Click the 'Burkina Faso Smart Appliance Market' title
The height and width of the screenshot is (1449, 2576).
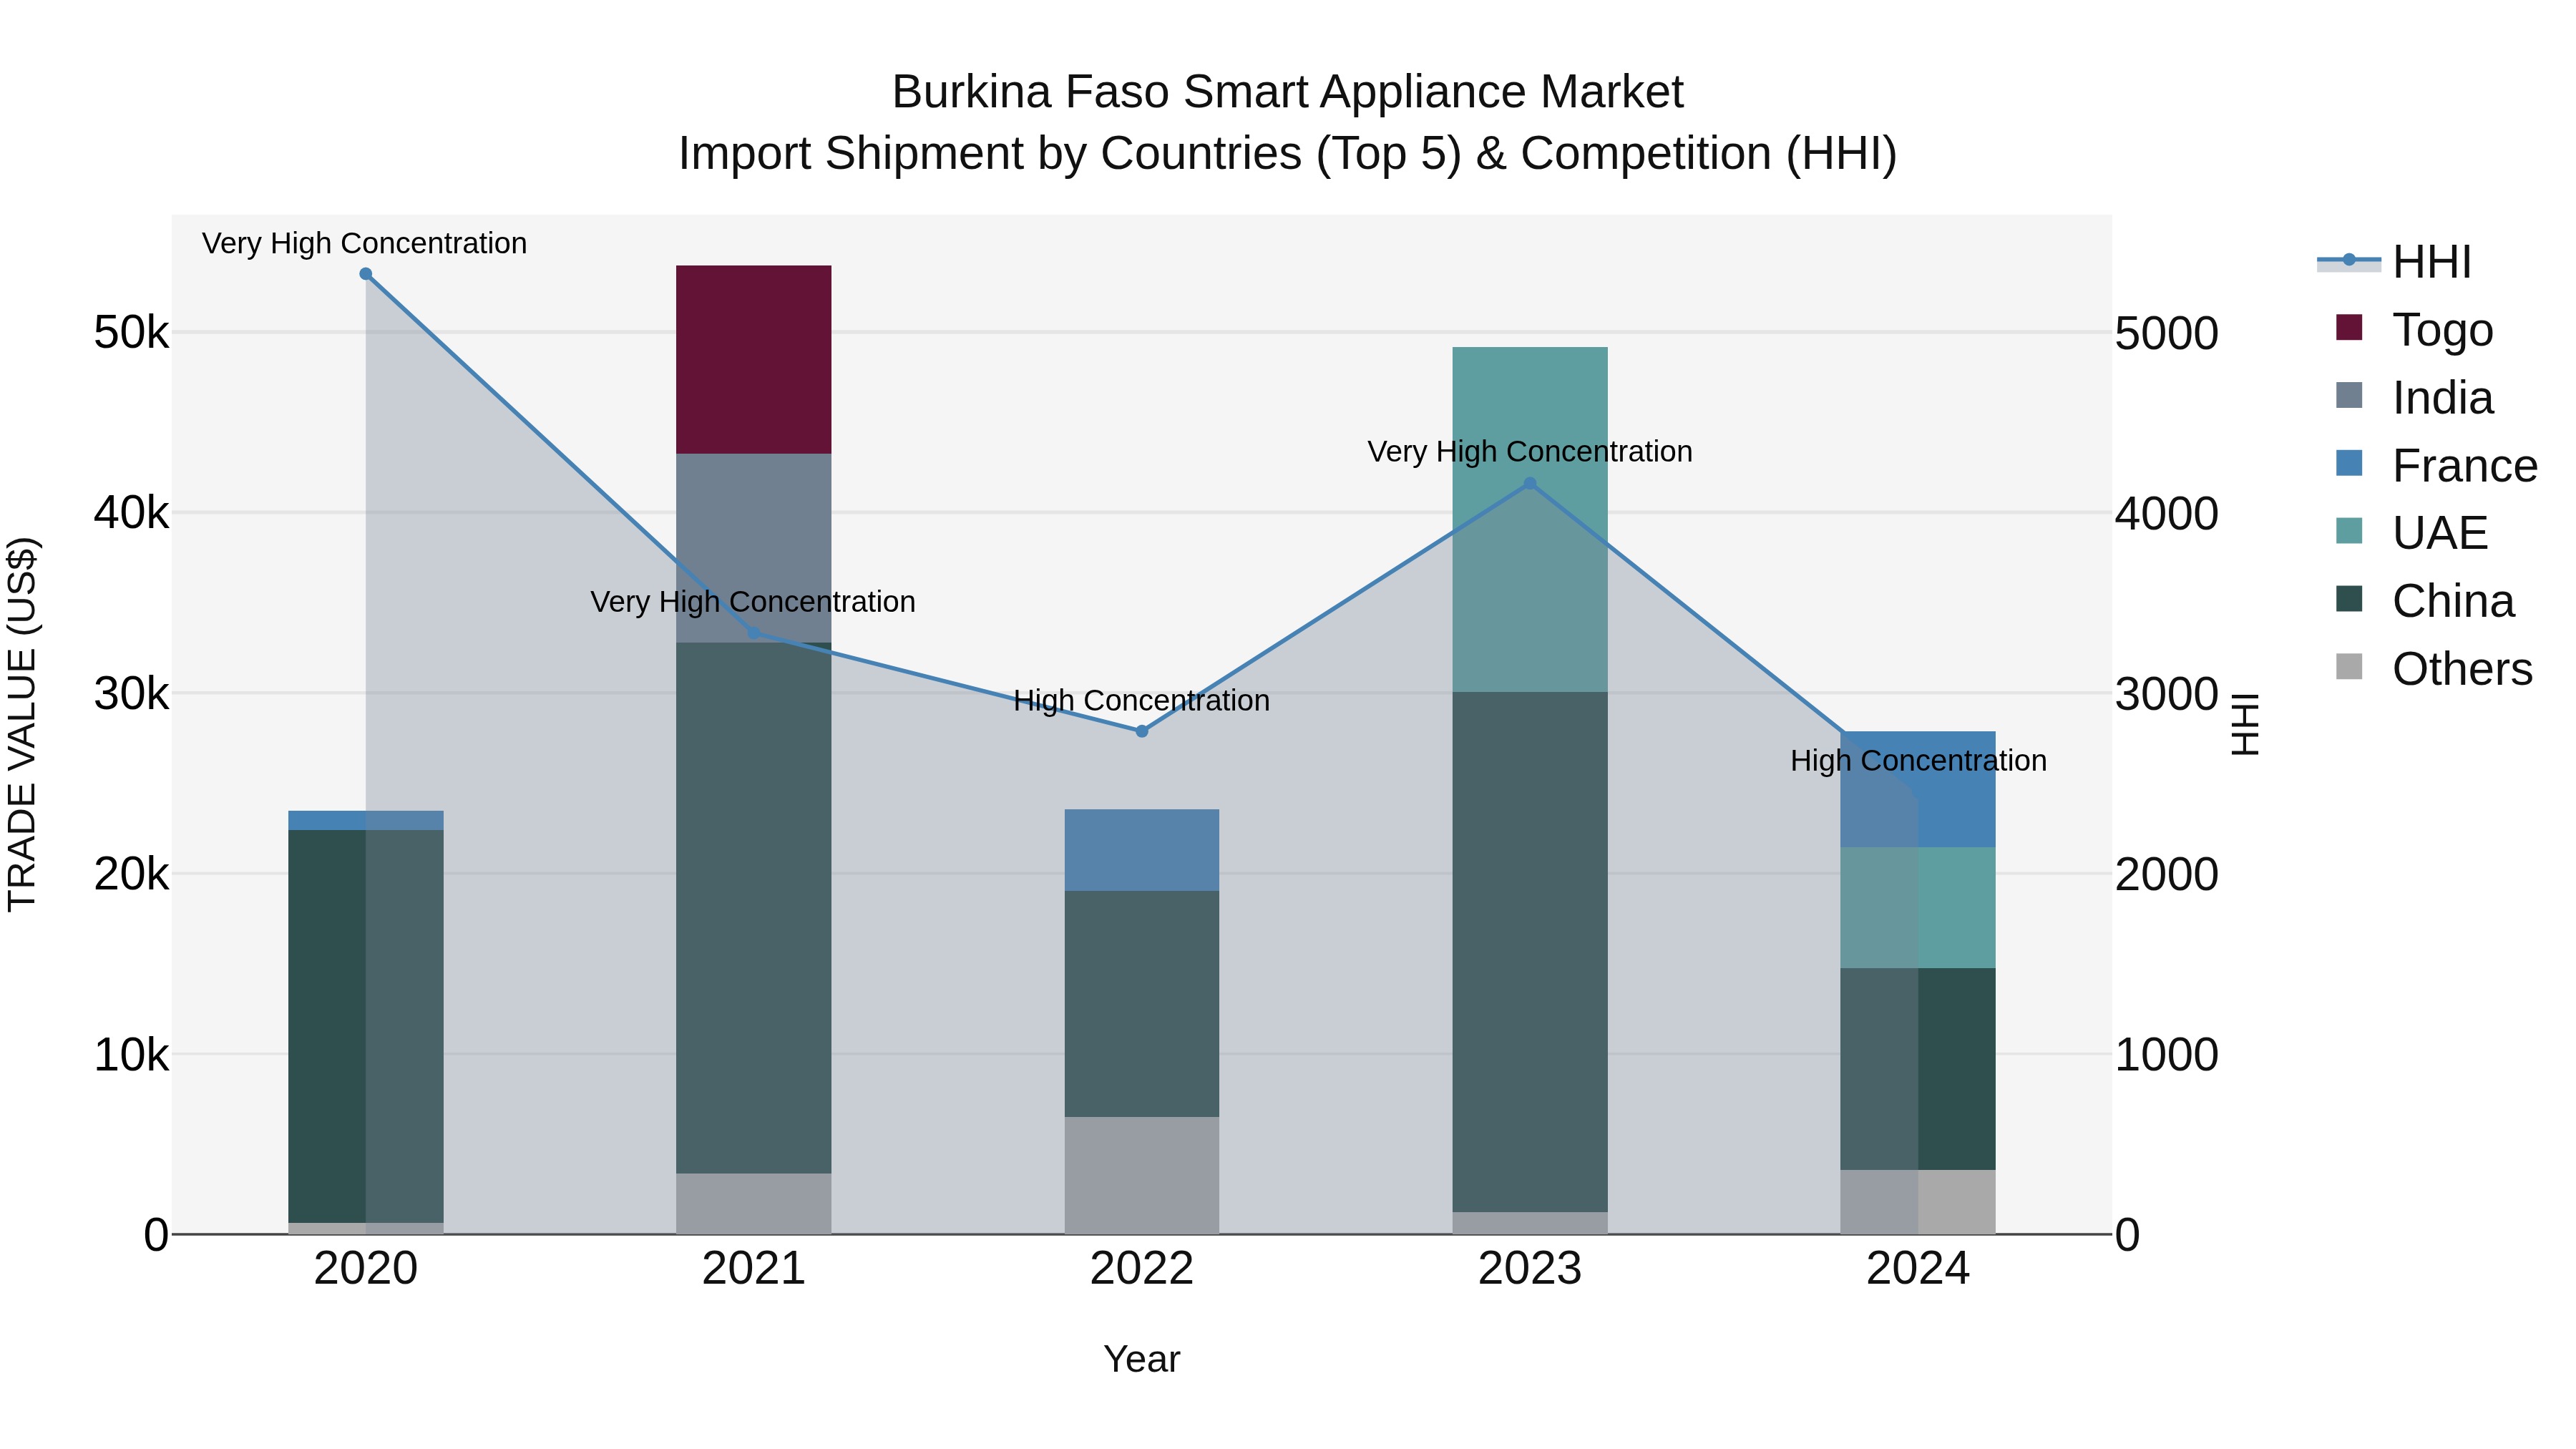[x=1288, y=92]
